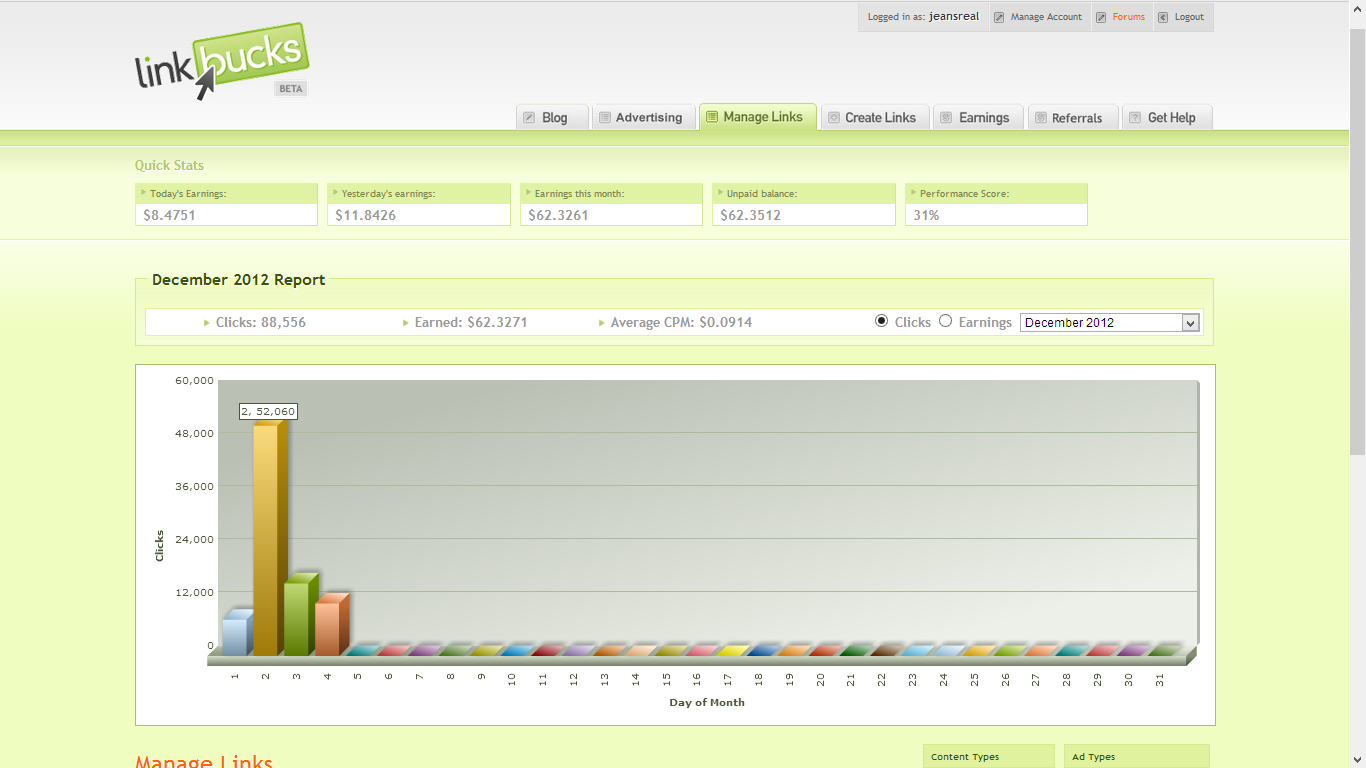
Task: Click the Earnings tab icon
Action: pos(946,118)
